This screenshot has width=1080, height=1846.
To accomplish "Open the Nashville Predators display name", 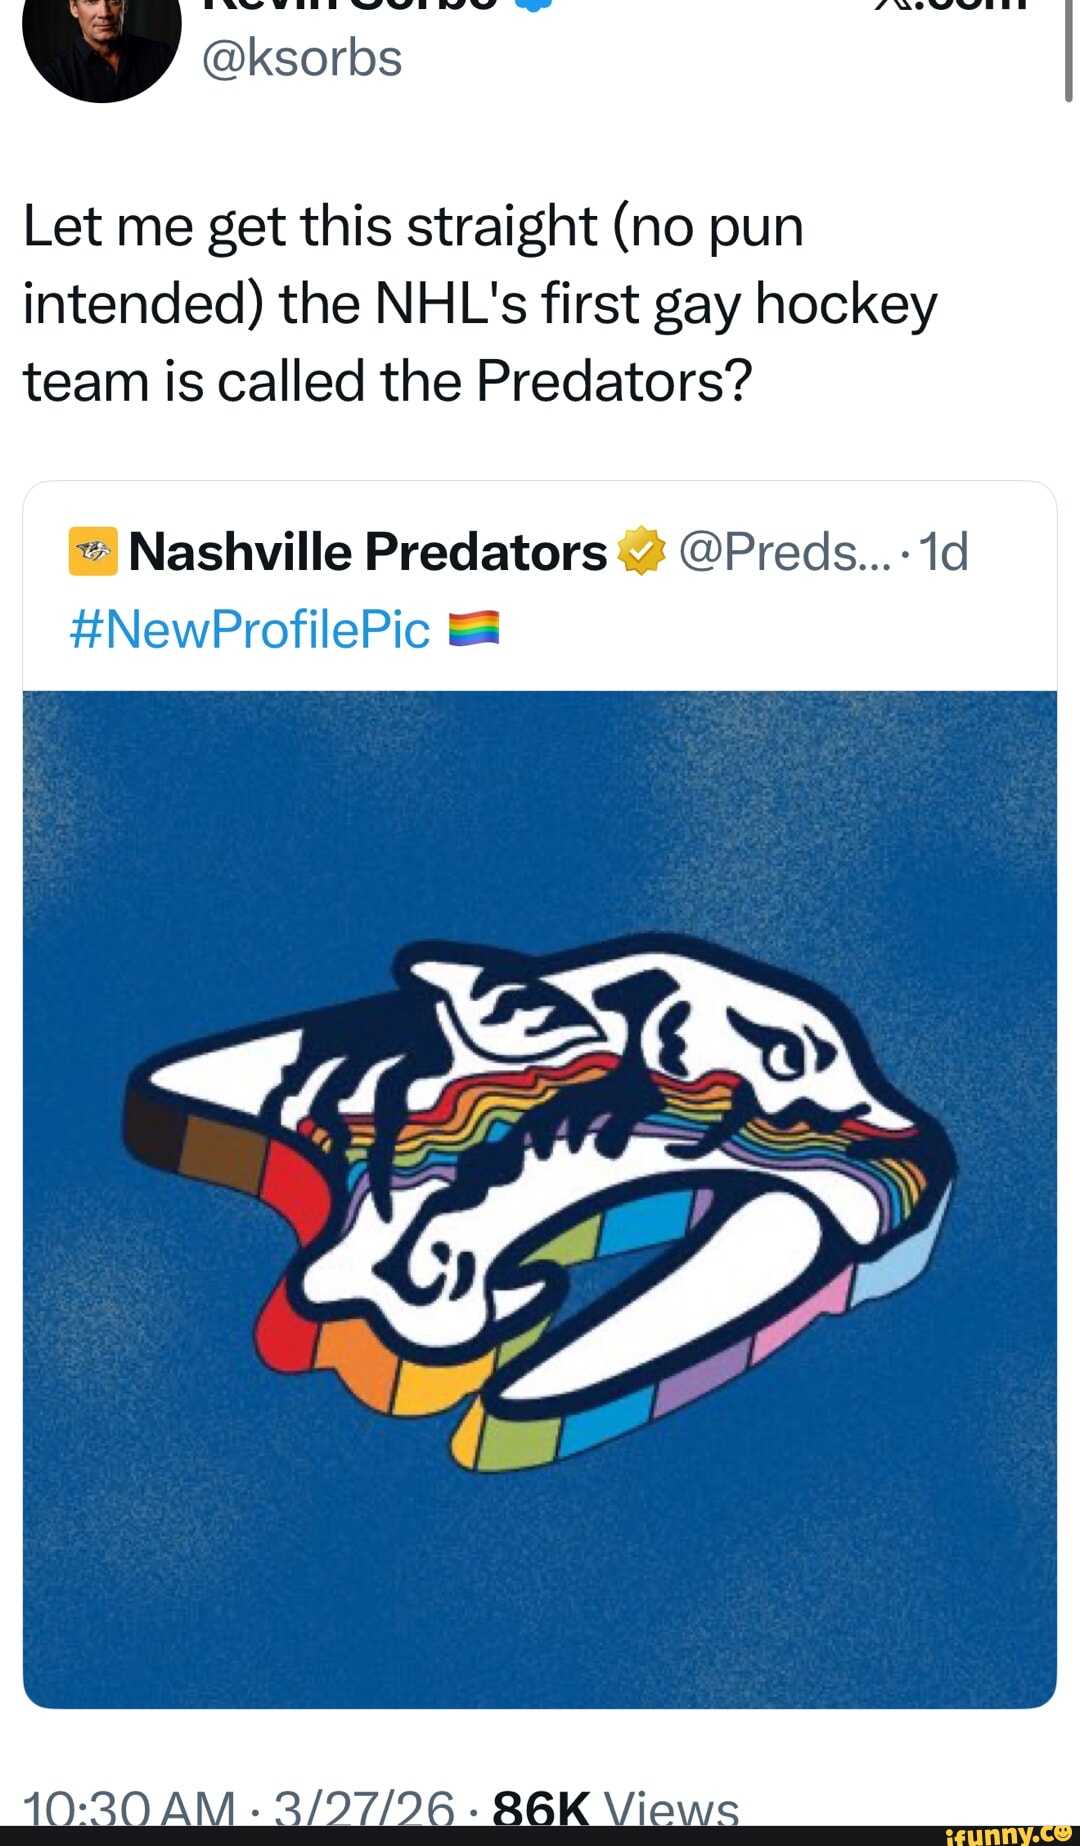I will (367, 552).
